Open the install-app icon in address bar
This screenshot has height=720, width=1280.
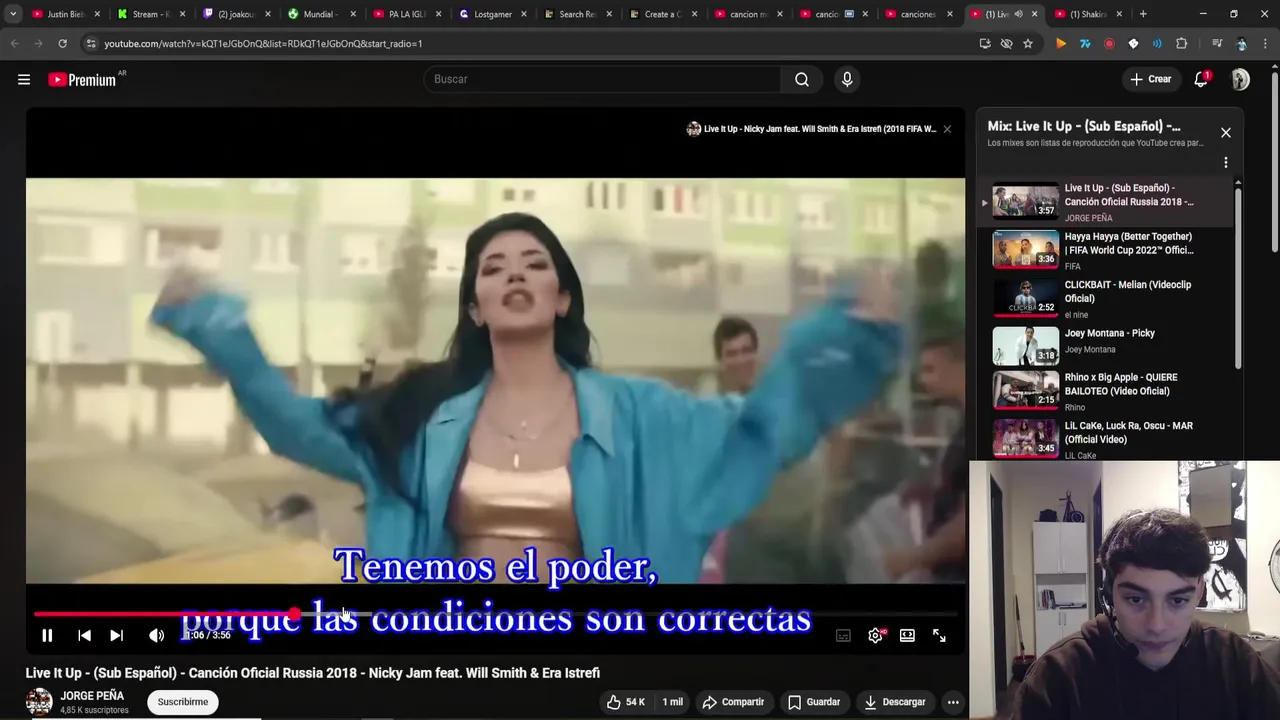985,44
